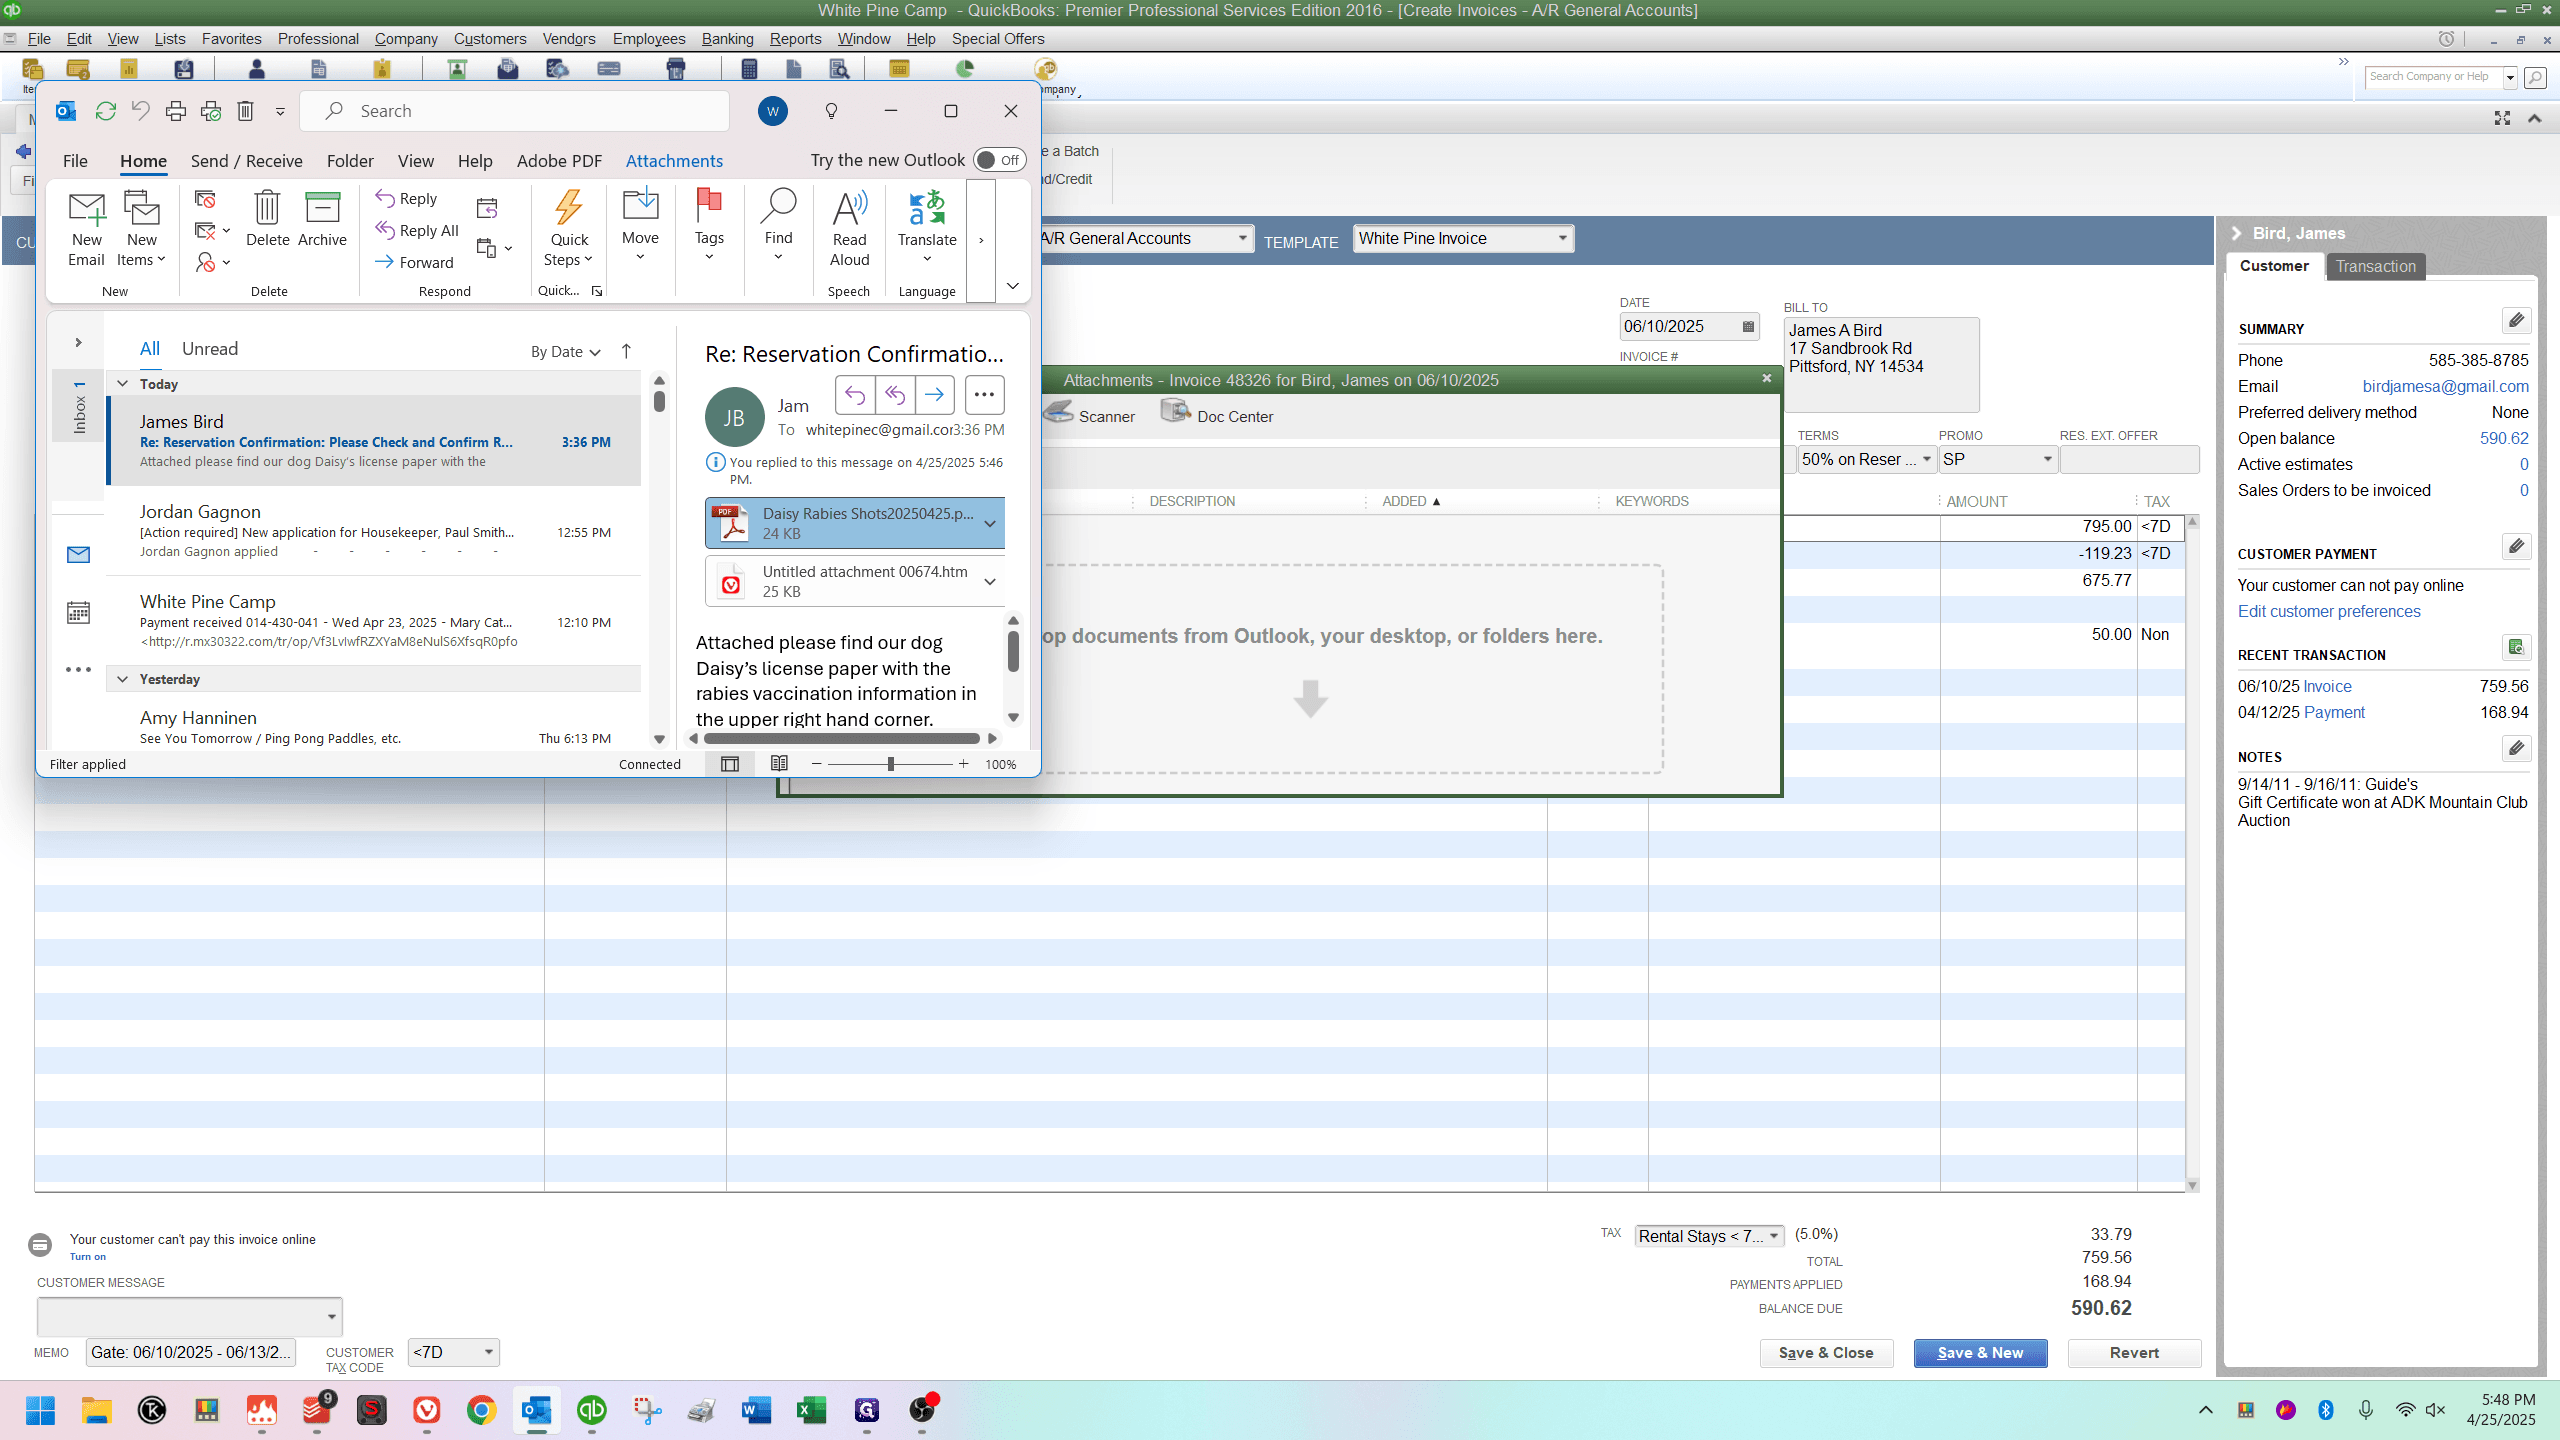Click the edit pencil beside CUSTOMER PAYMENT
This screenshot has width=2560, height=1440.
(2516, 546)
